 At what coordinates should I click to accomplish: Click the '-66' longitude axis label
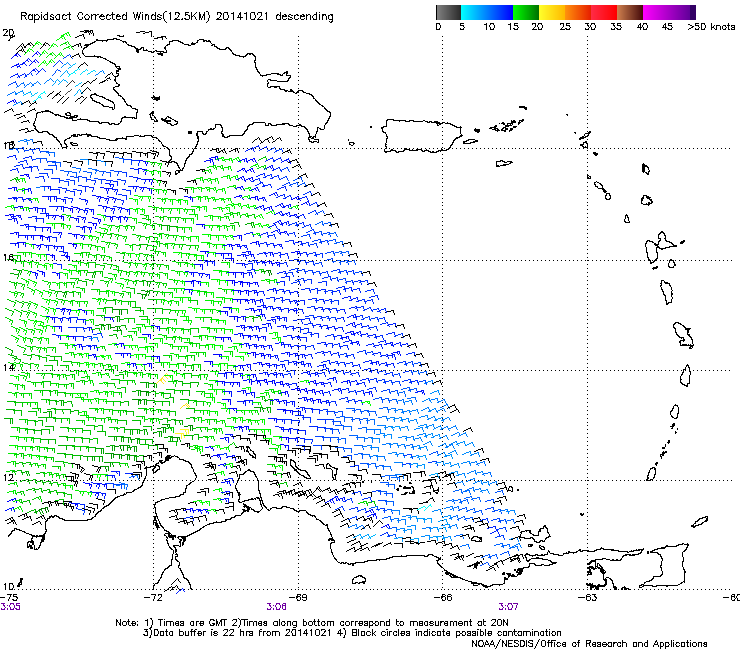443,598
